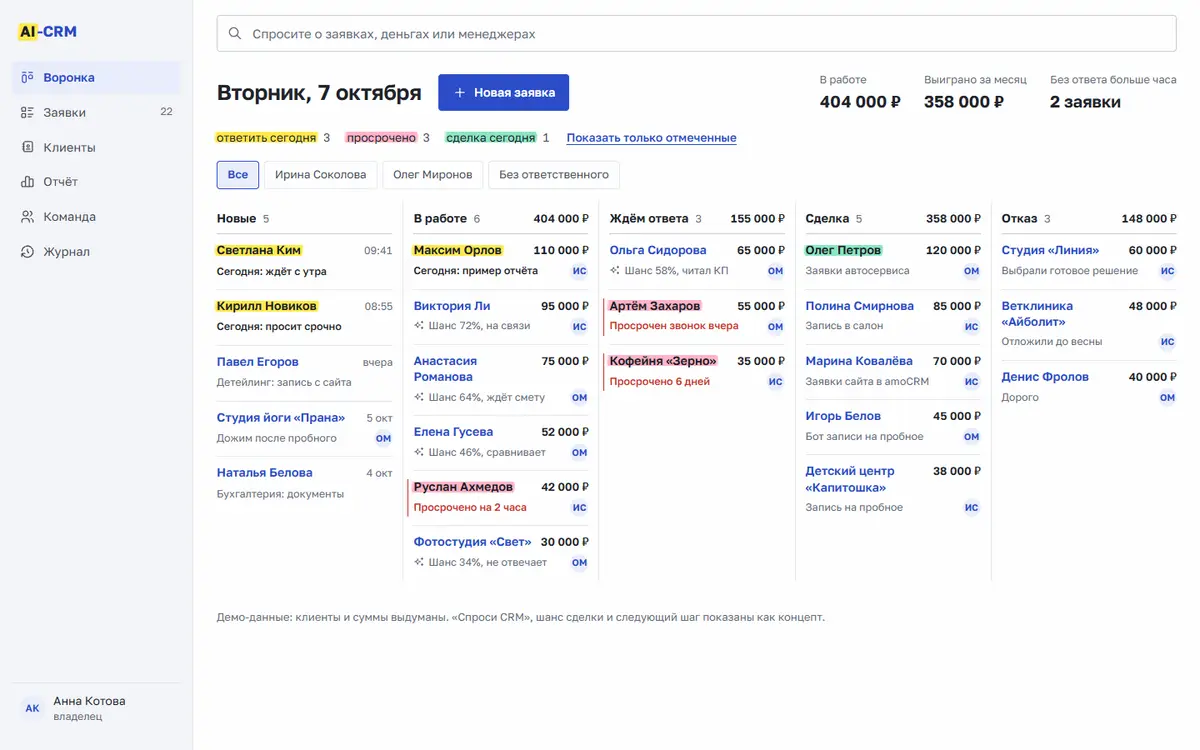Click «Просрочен звонок вчера» text
Viewport: 1200px width, 750px height.
tap(674, 326)
